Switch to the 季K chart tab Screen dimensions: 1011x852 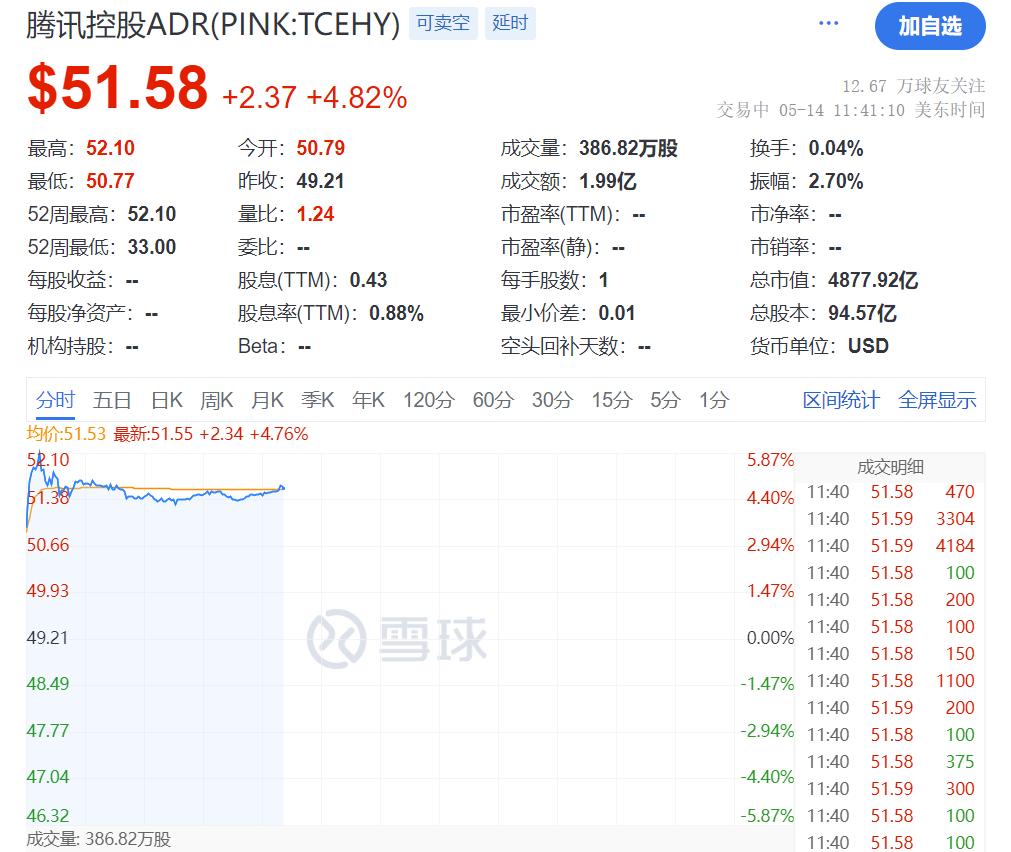[318, 400]
